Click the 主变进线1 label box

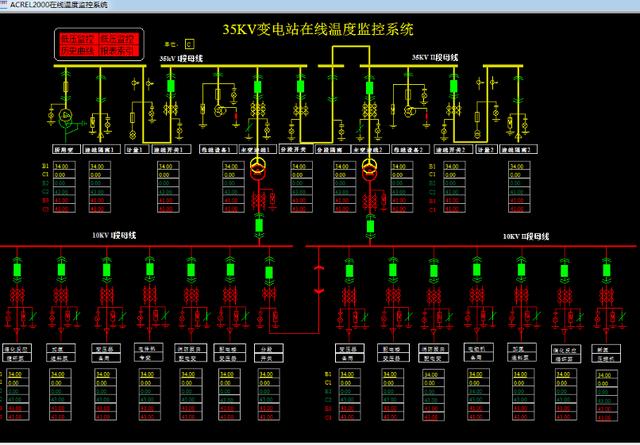point(258,149)
